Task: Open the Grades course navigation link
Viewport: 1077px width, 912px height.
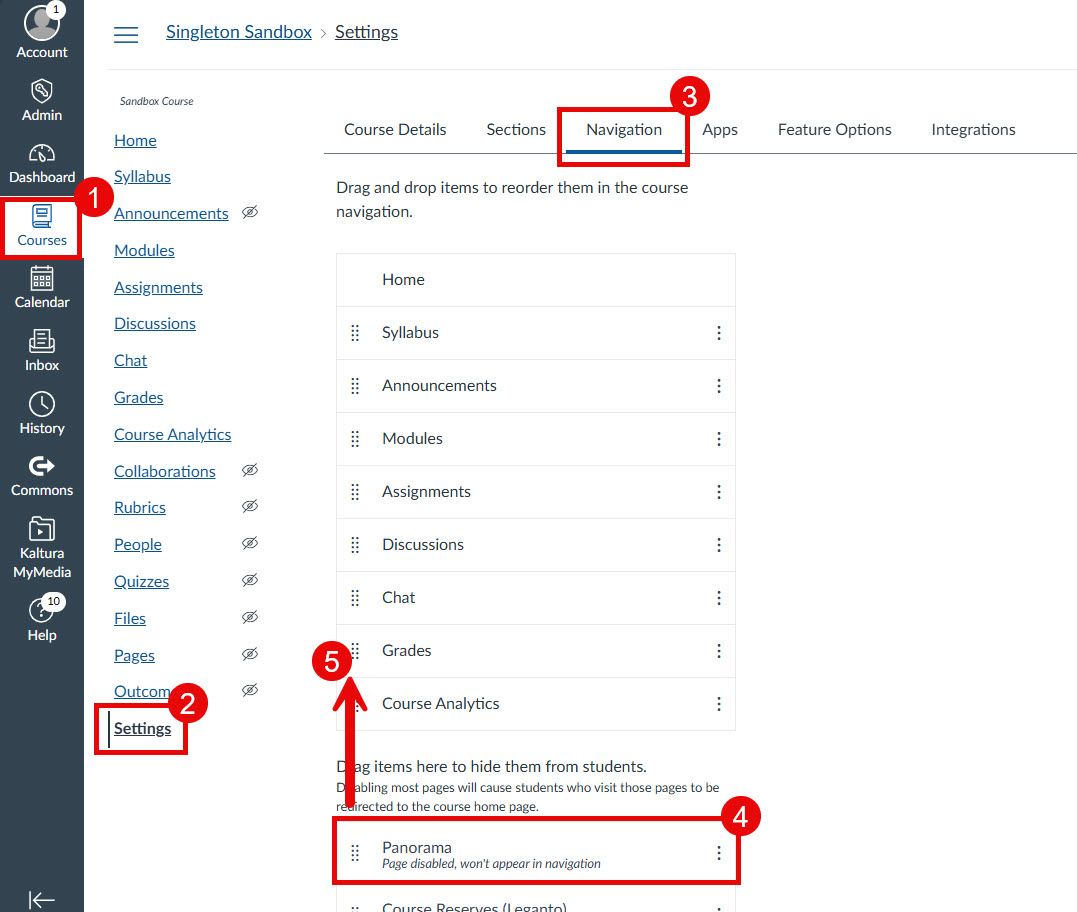Action: (x=138, y=397)
